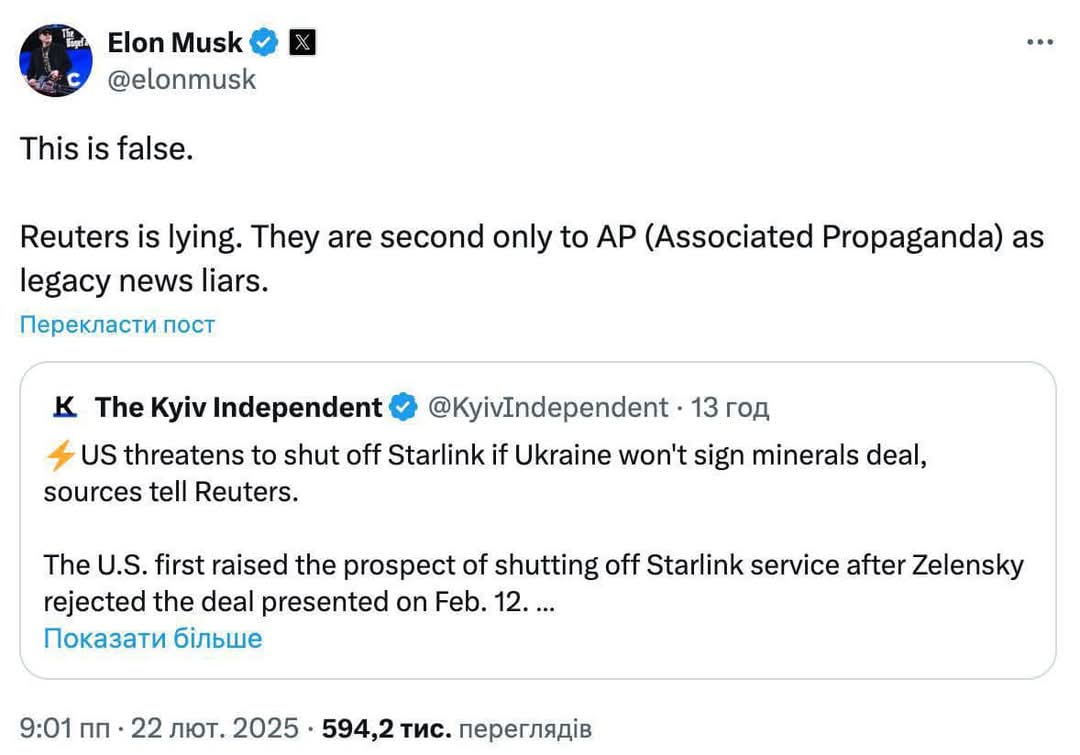Click the X affiliation badge icon
1080x755 pixels.
tap(303, 42)
